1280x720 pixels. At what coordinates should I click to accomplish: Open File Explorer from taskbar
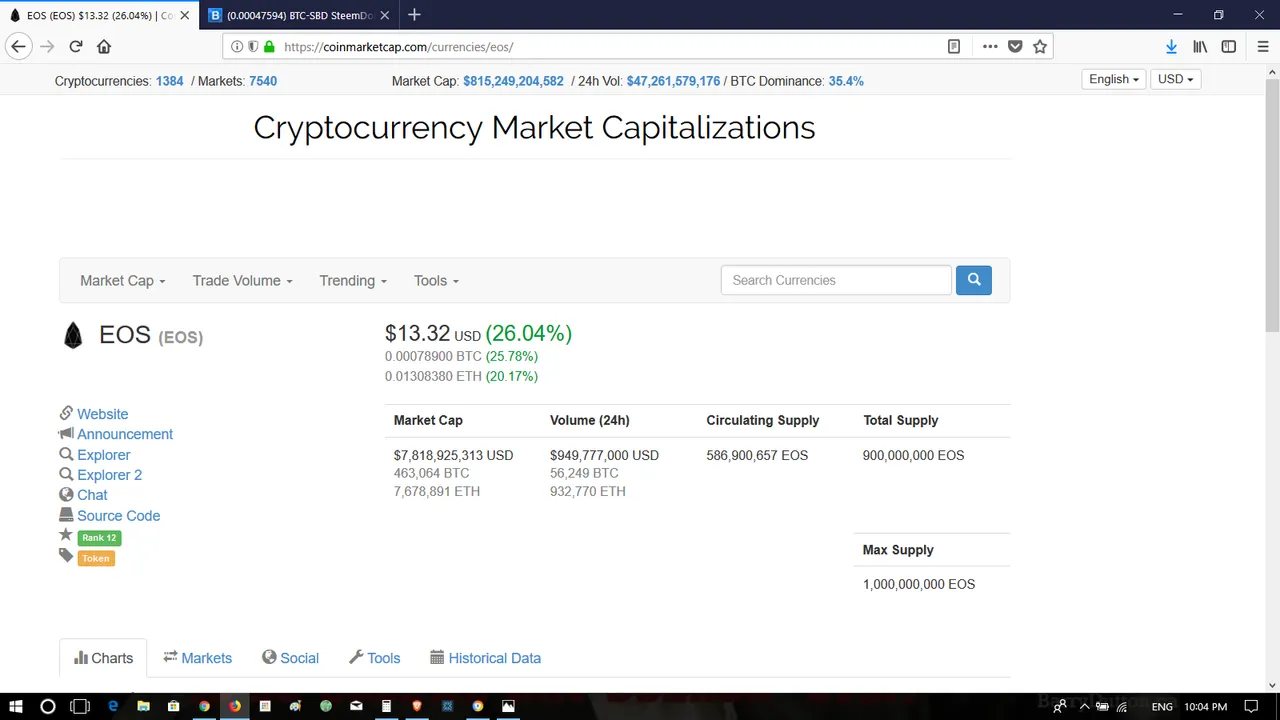tap(143, 706)
